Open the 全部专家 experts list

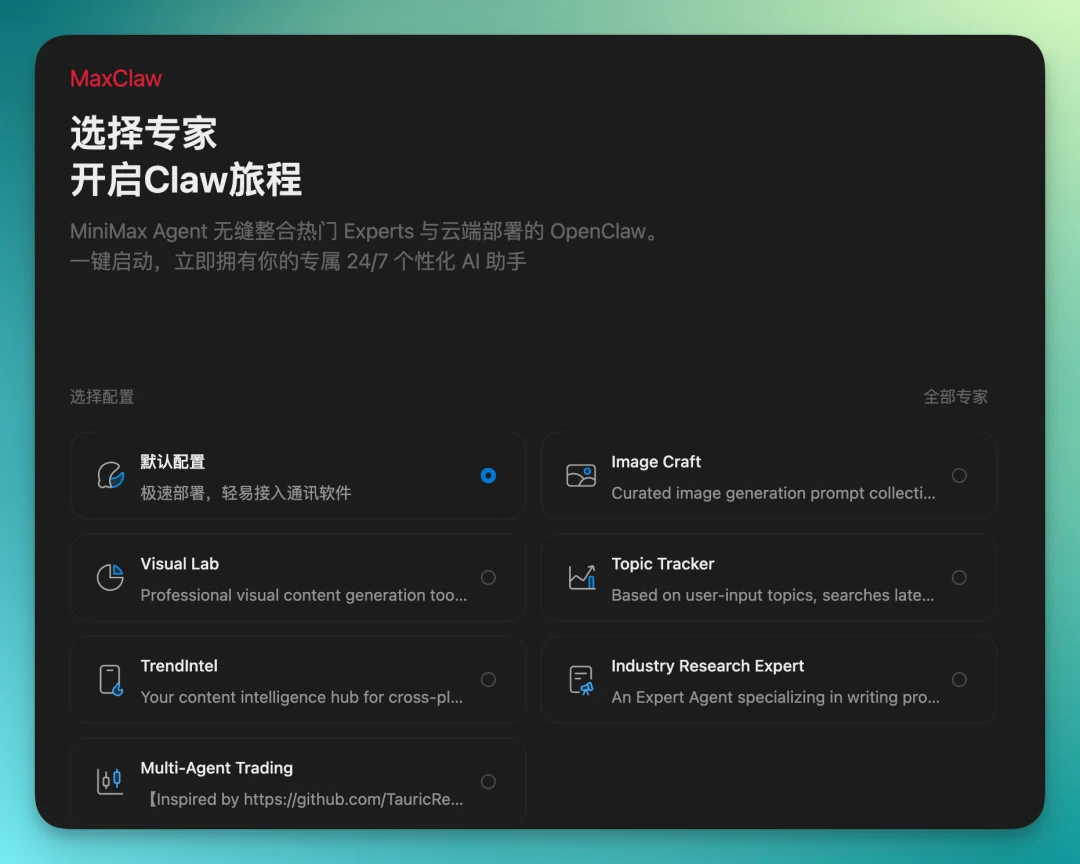pyautogui.click(x=956, y=396)
